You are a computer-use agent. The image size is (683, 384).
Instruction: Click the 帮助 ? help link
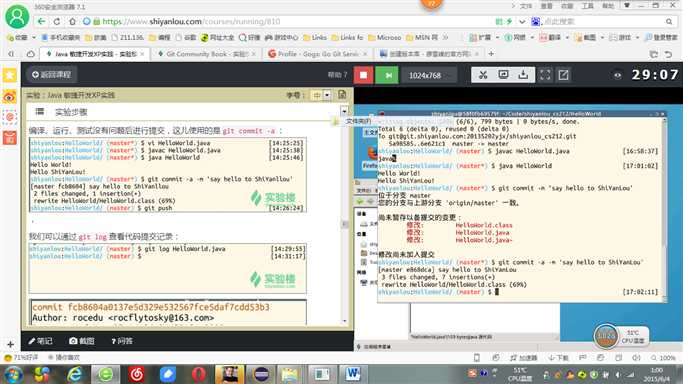point(338,75)
